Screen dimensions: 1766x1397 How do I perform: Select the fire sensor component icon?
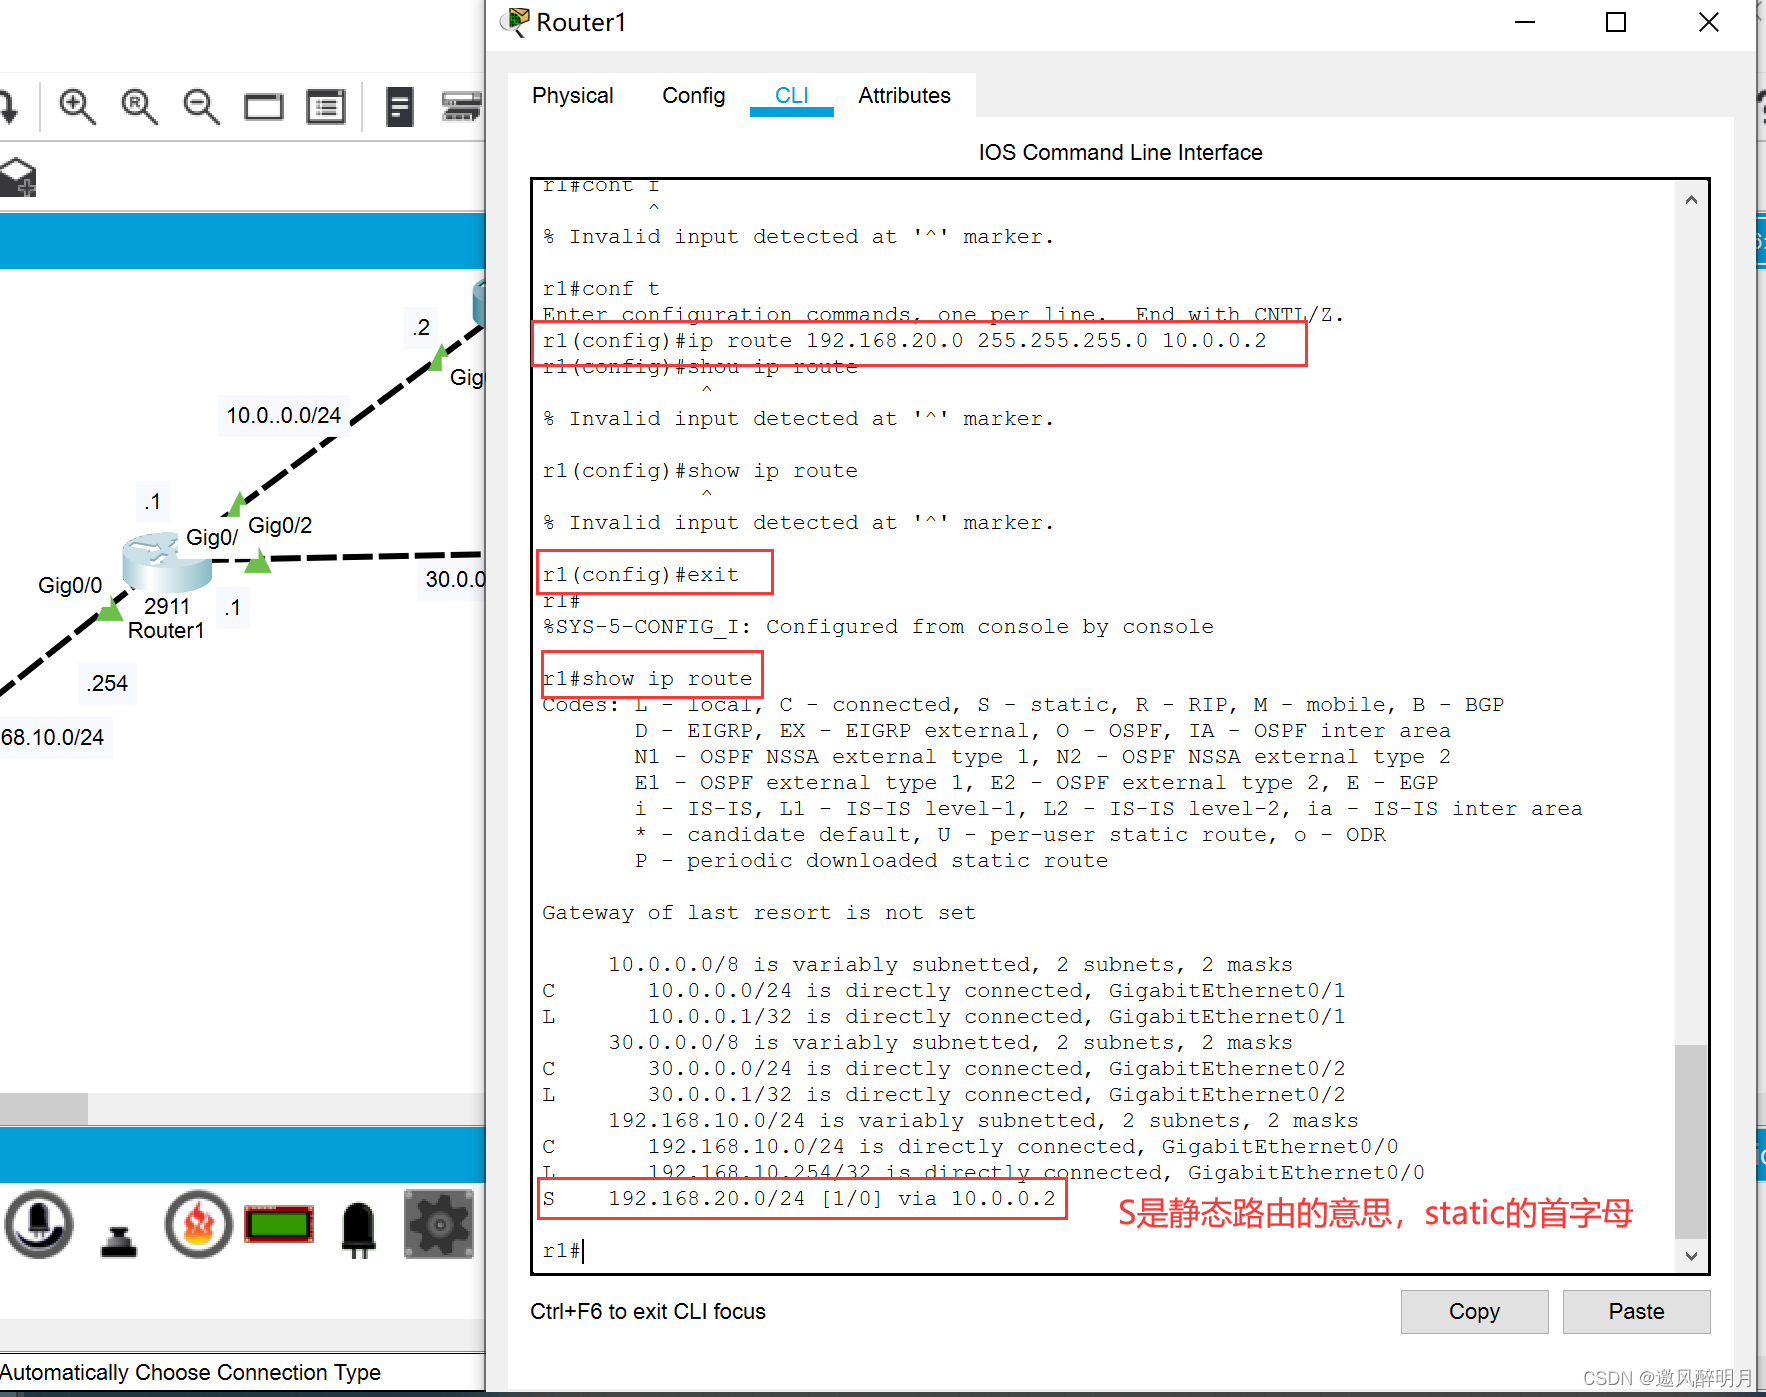pos(199,1224)
